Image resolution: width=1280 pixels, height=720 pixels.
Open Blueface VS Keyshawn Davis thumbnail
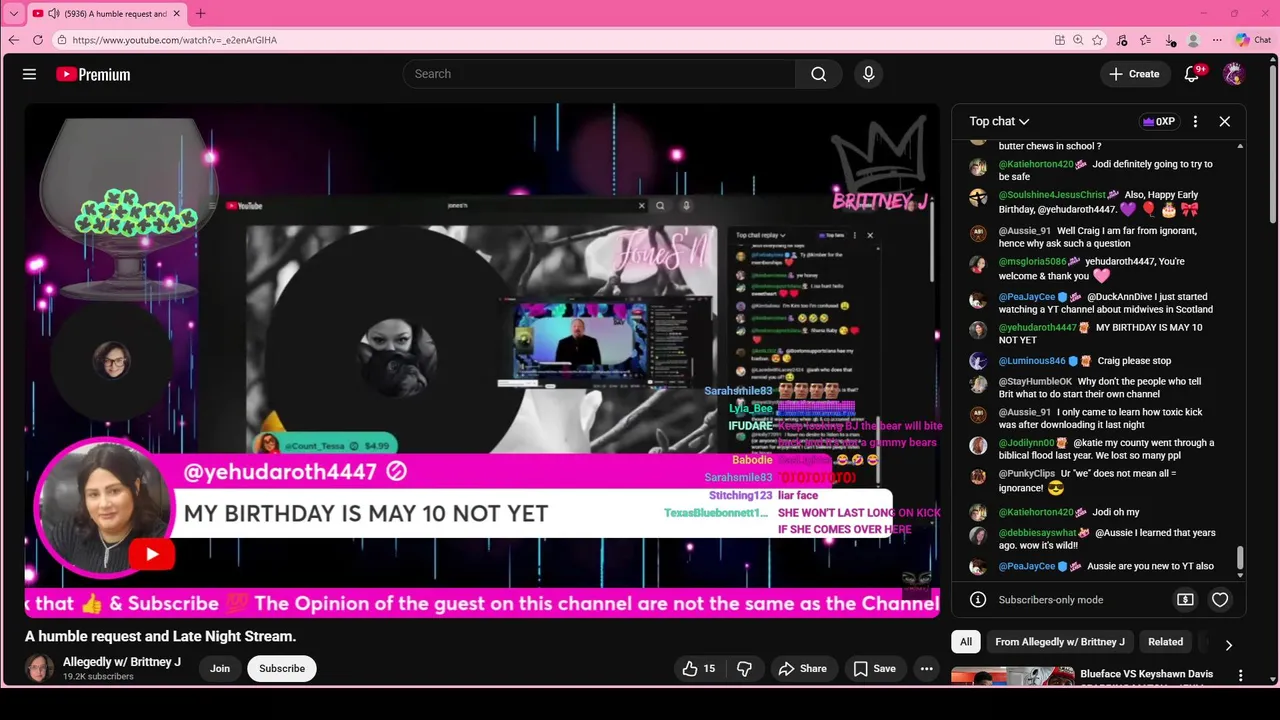pos(1012,676)
